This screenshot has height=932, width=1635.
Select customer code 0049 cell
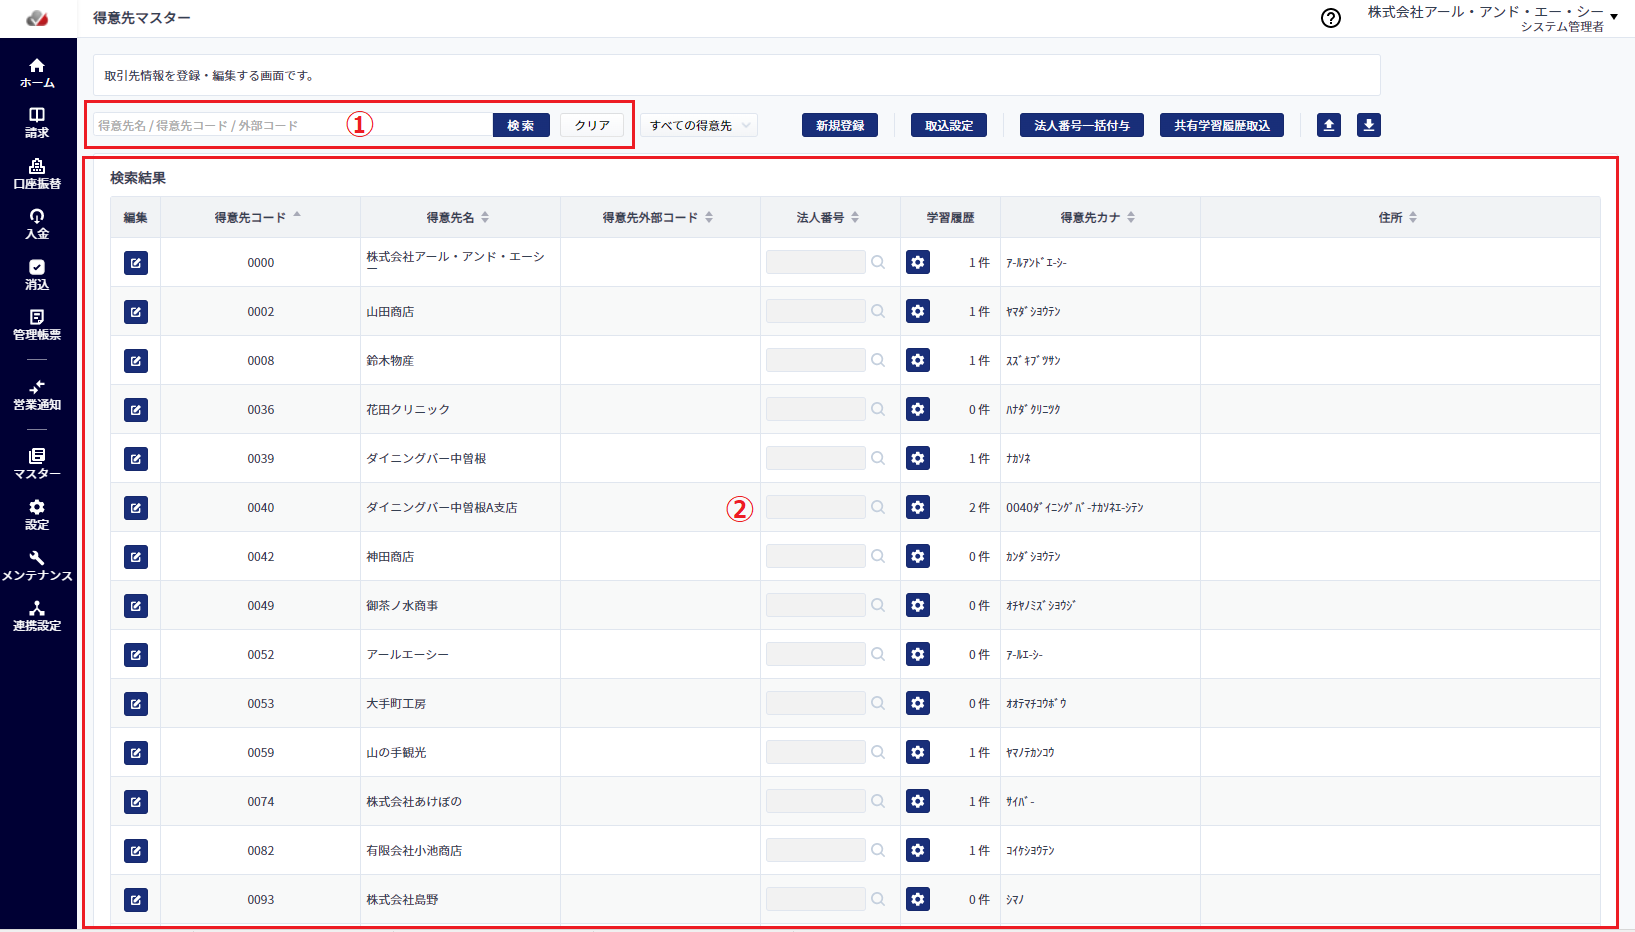click(261, 606)
